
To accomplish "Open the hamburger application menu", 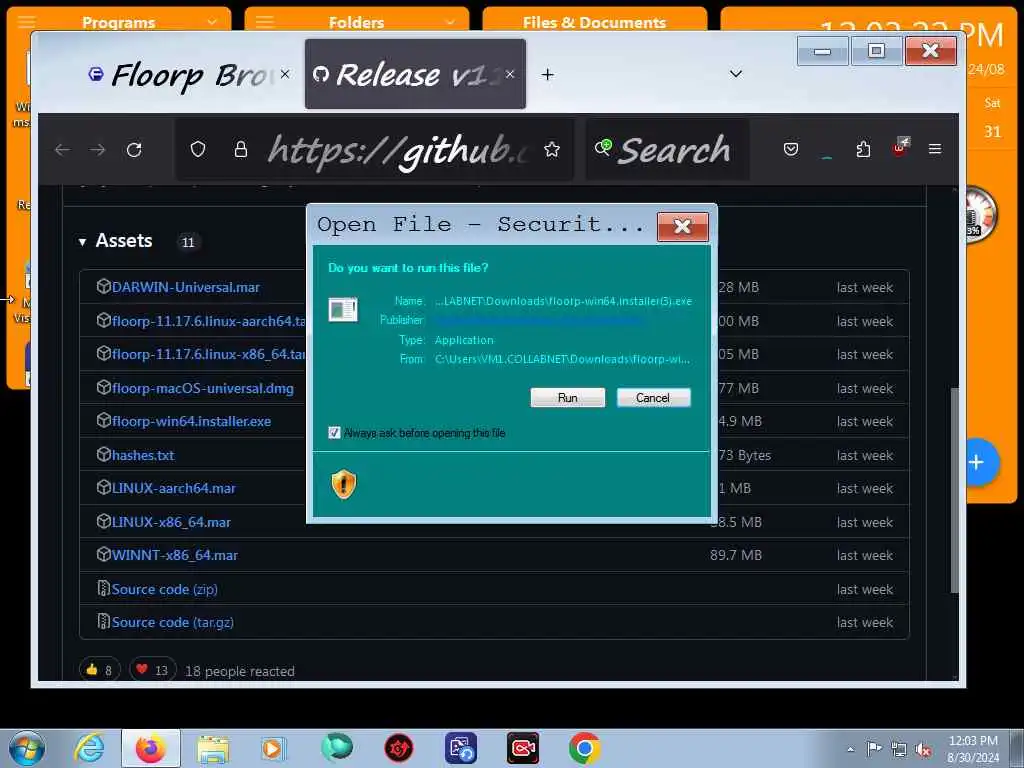I will (935, 150).
